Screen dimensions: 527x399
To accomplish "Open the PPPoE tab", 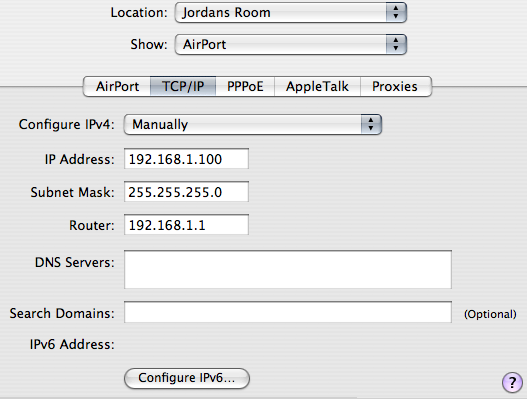I will click(x=245, y=86).
